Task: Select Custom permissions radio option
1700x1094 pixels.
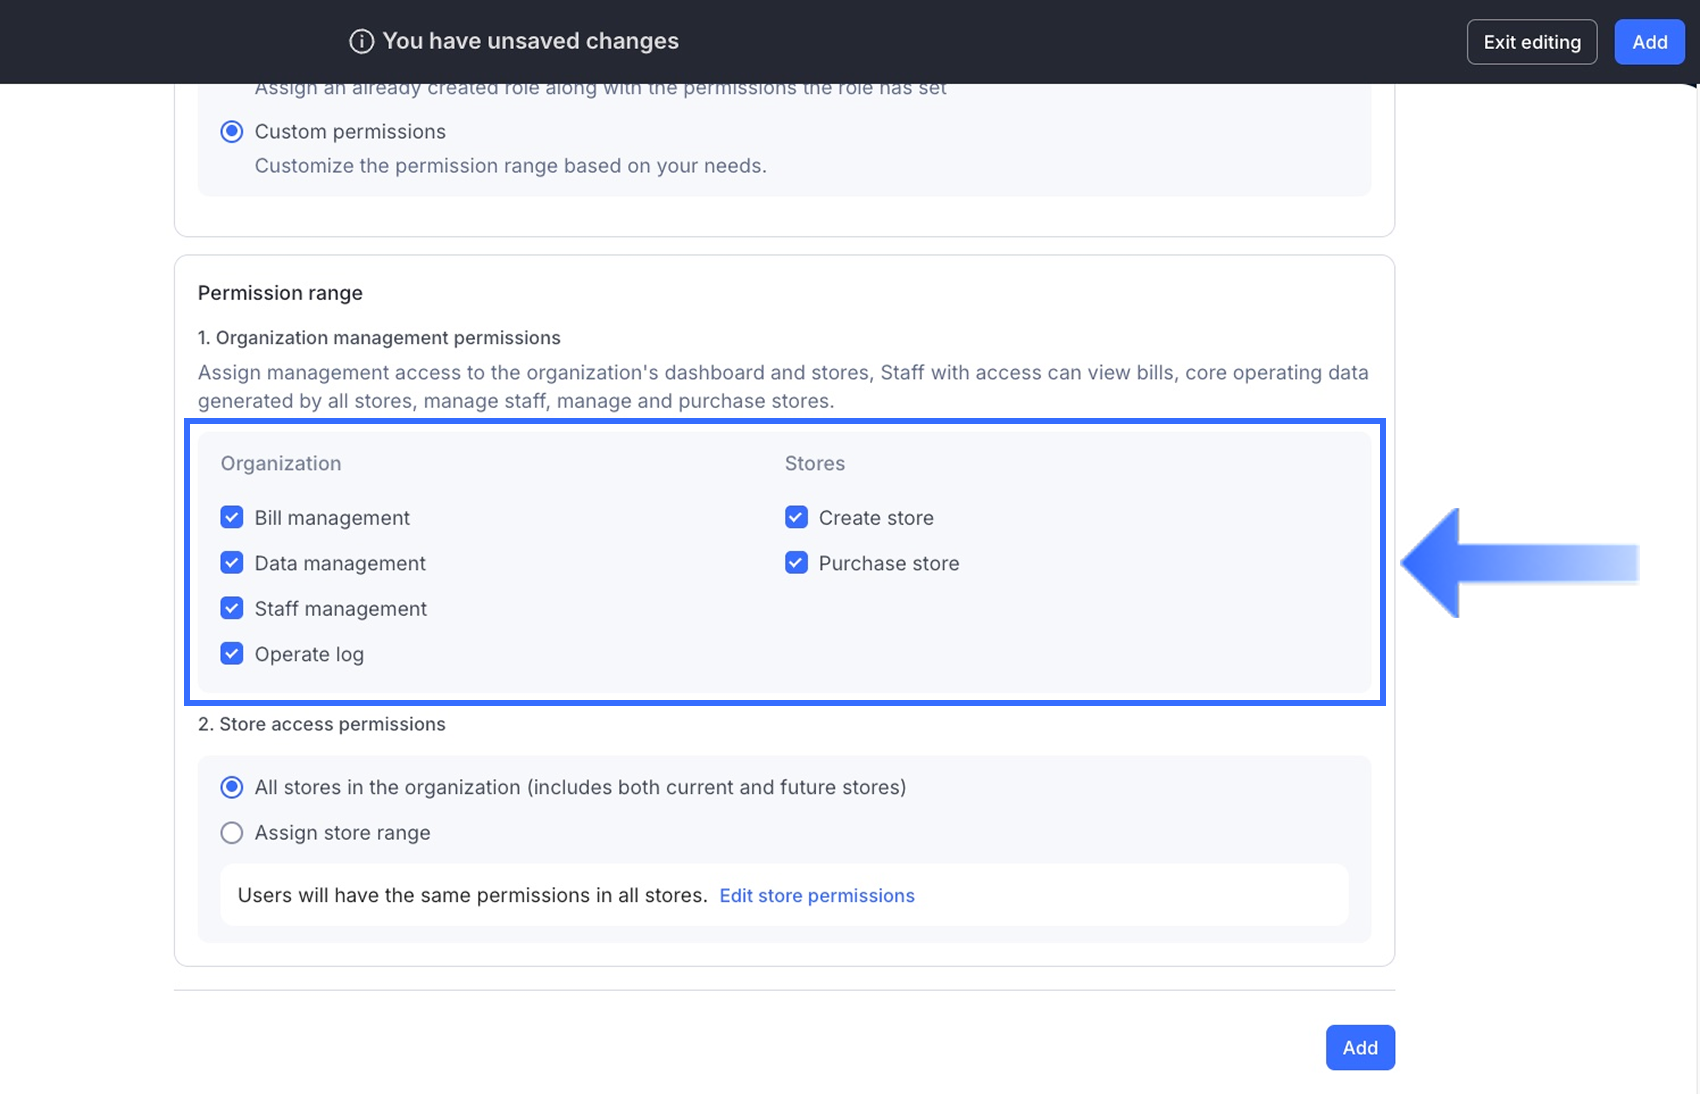Action: [x=232, y=132]
